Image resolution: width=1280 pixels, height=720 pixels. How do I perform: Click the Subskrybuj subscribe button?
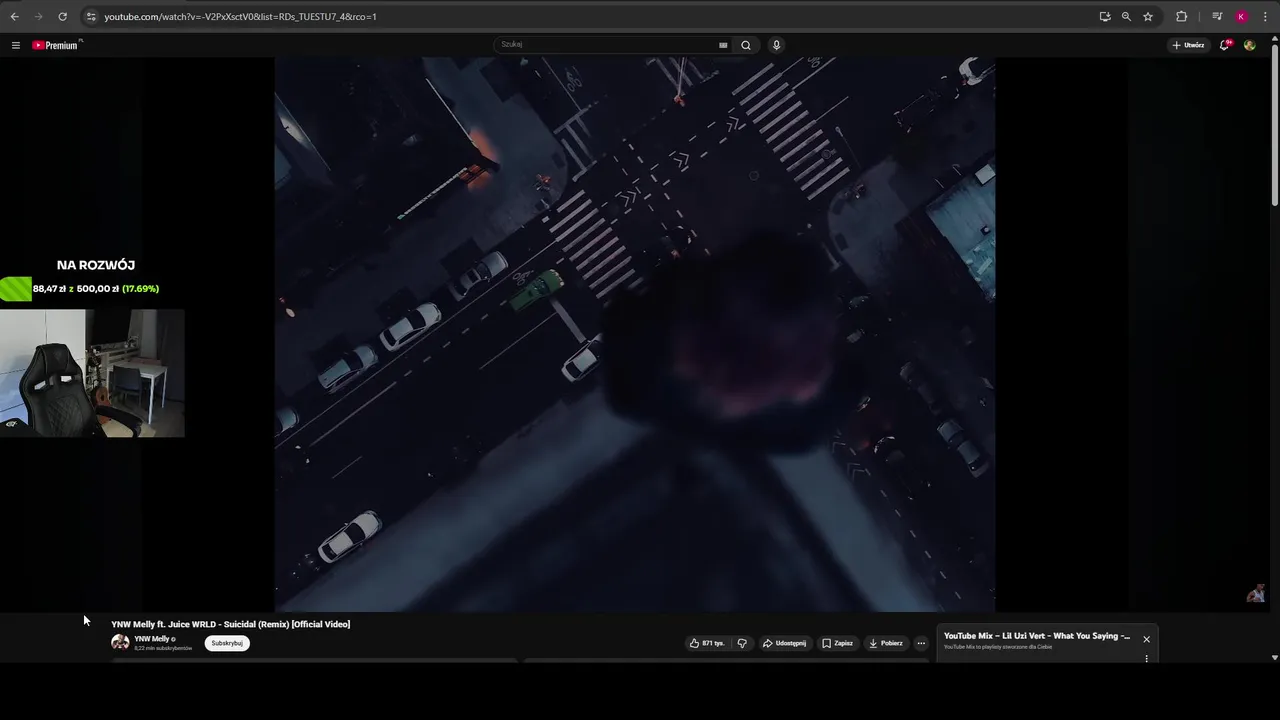pos(227,643)
